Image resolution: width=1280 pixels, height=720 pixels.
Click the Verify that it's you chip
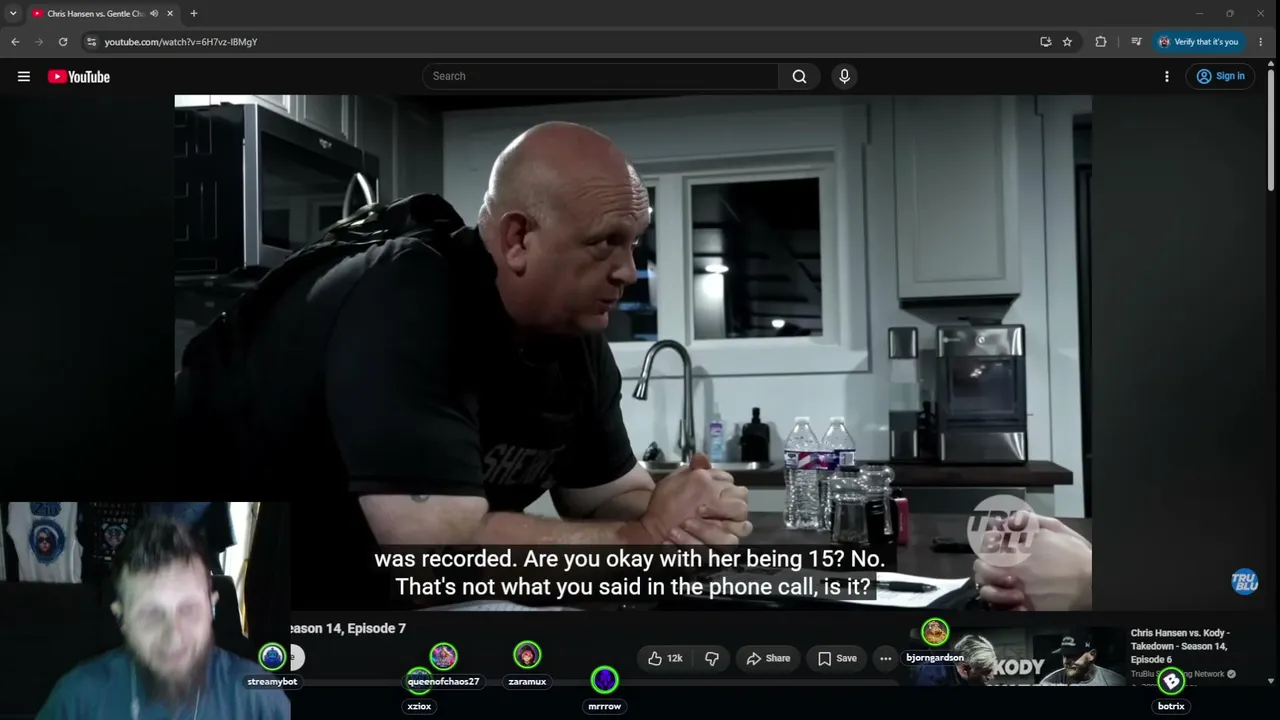(x=1199, y=42)
